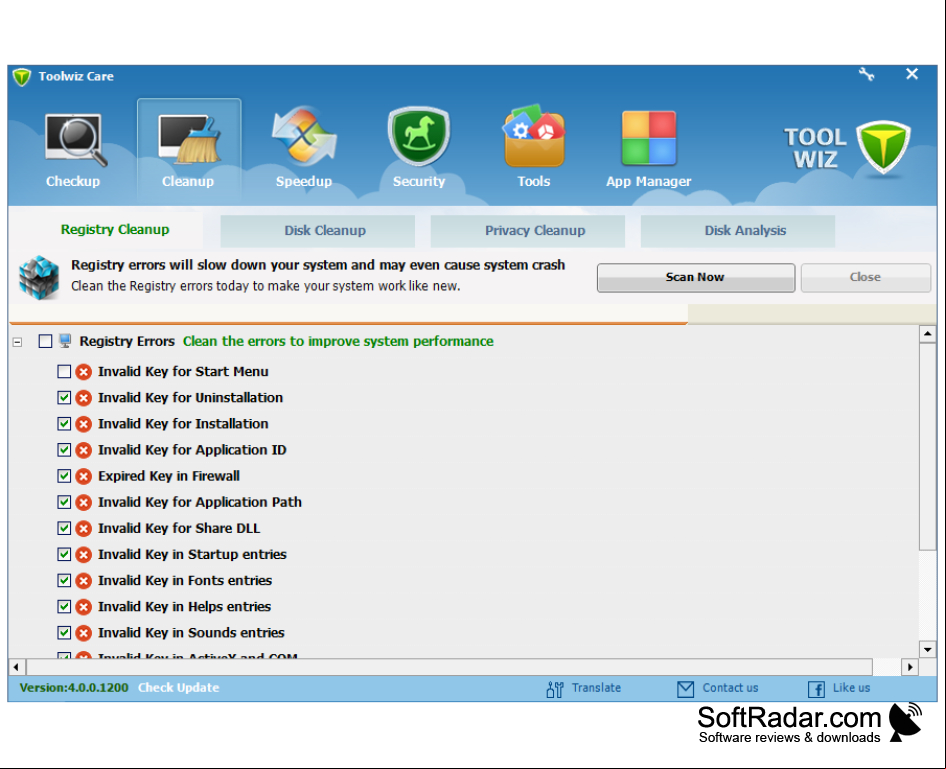Screen dimensions: 946x769
Task: Open the App Manager module
Action: click(649, 151)
